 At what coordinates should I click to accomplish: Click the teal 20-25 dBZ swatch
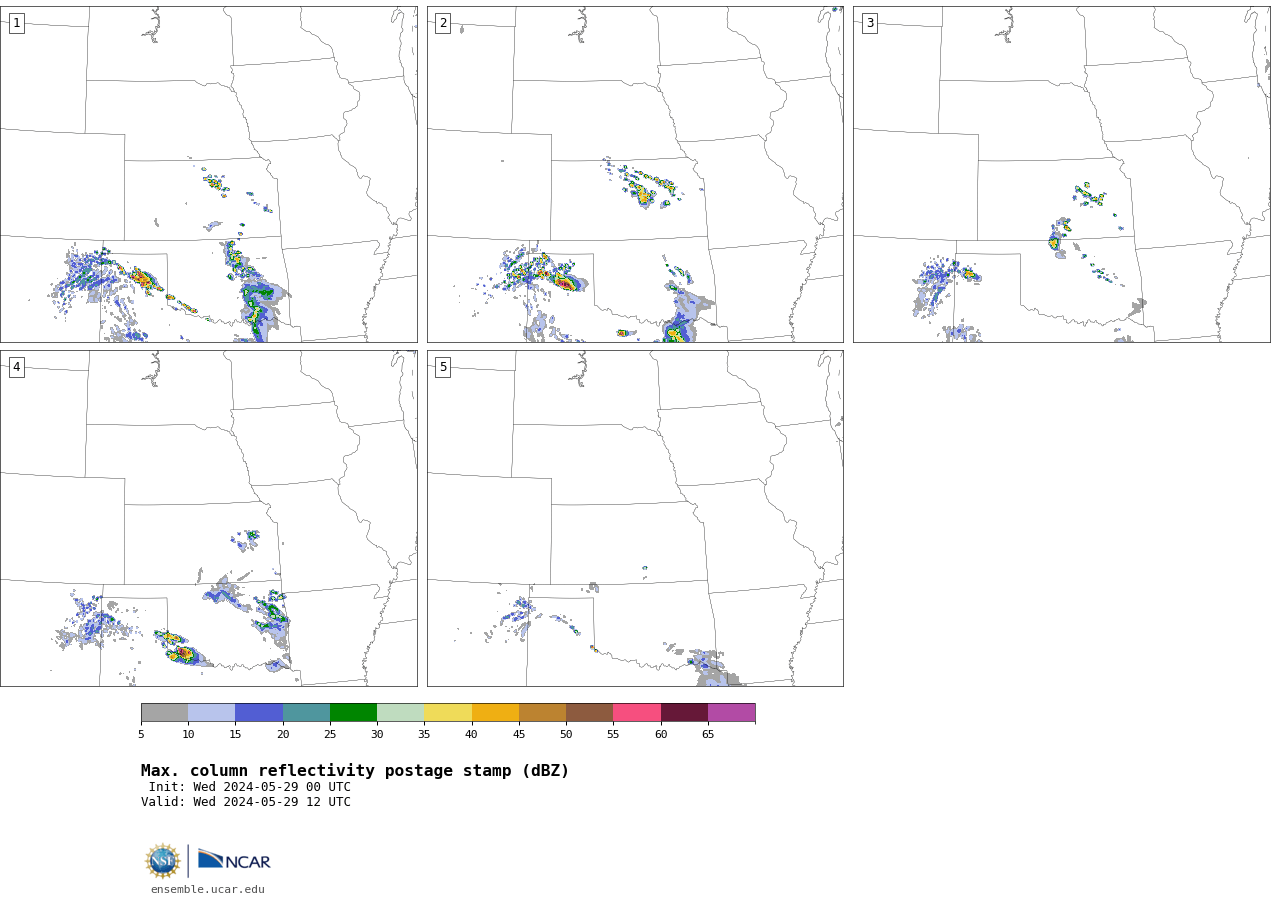pos(306,712)
